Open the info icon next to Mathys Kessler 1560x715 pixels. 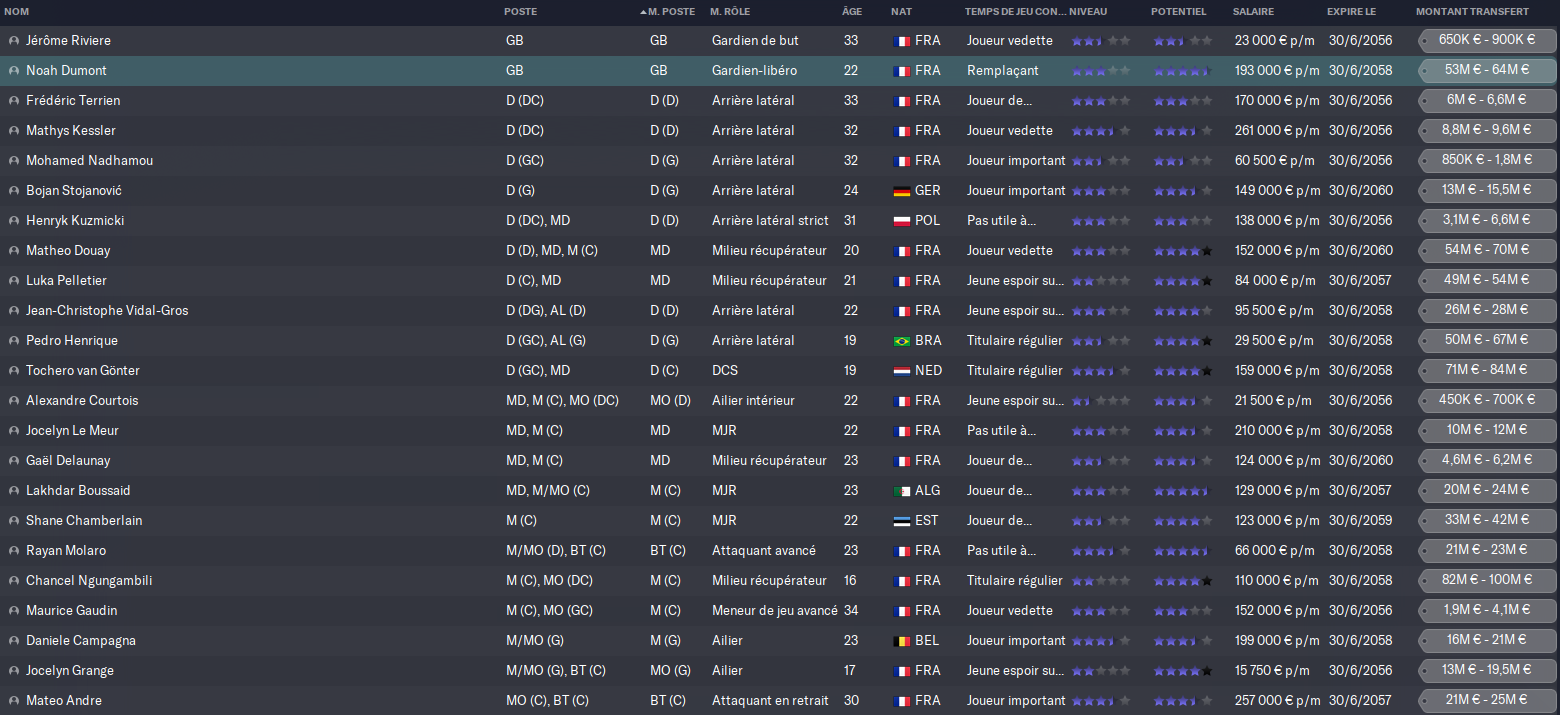pyautogui.click(x=14, y=131)
